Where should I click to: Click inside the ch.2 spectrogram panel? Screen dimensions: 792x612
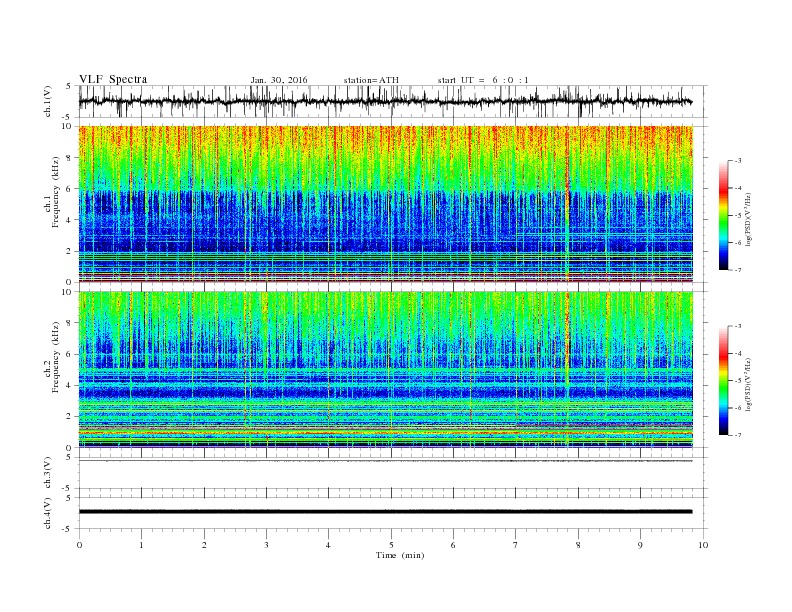click(386, 370)
